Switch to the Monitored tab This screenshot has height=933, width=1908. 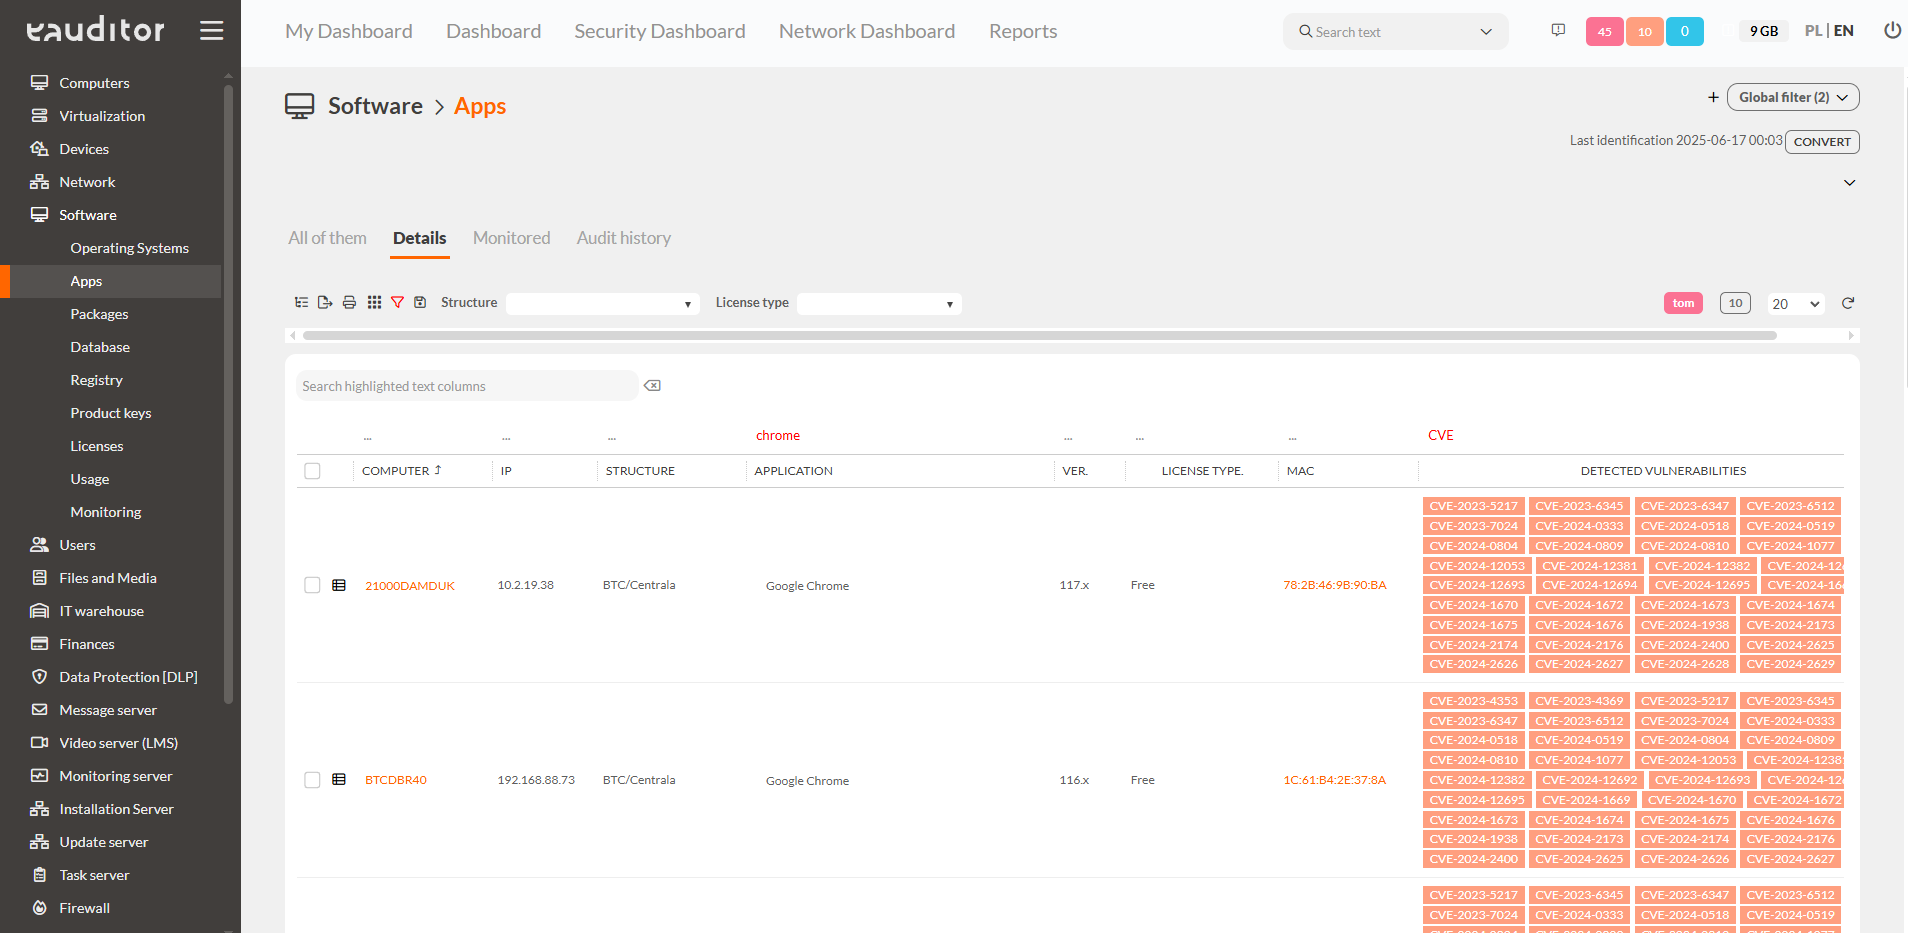pyautogui.click(x=511, y=238)
